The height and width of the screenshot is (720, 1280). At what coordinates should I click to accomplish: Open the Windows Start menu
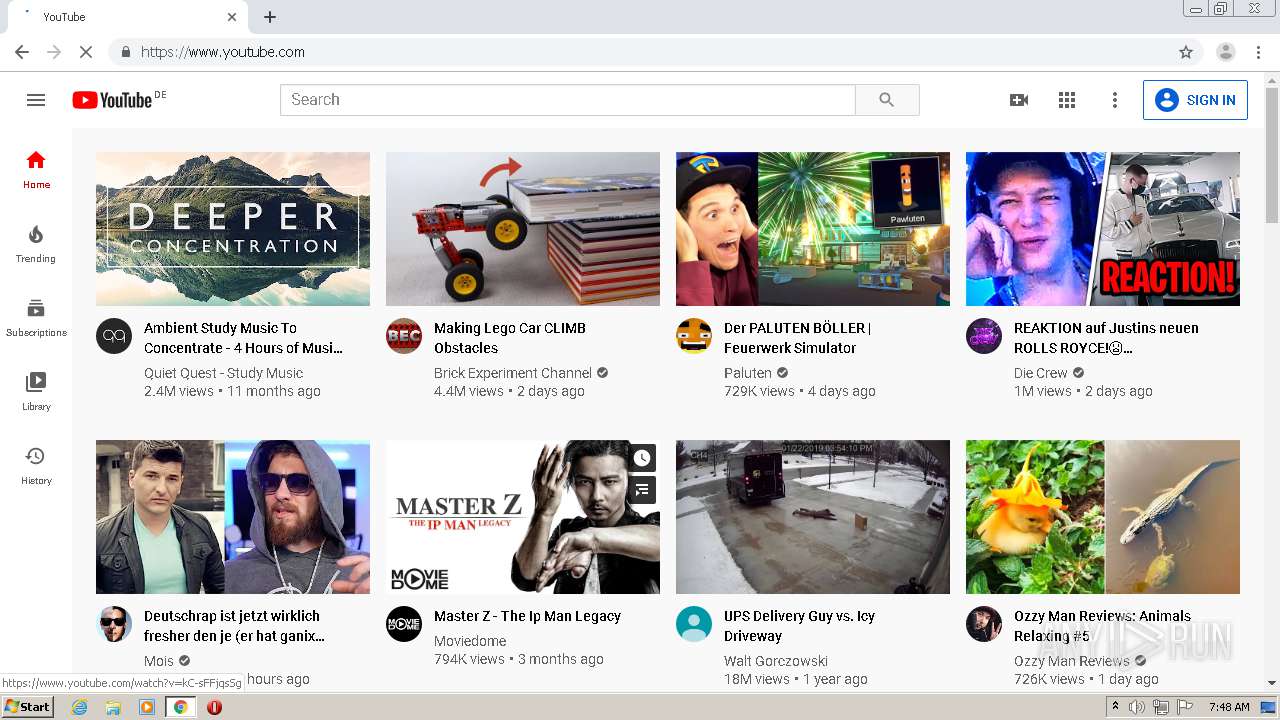tap(27, 707)
